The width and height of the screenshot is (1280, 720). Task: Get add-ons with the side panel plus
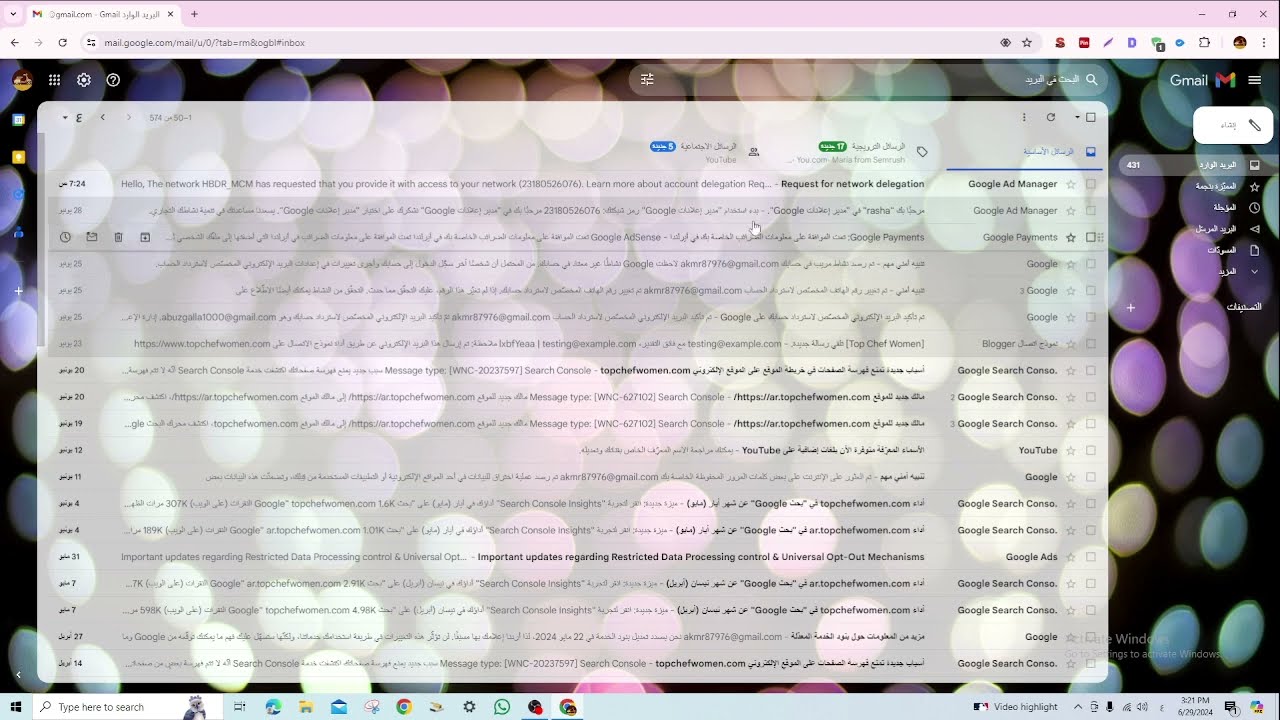[18, 290]
